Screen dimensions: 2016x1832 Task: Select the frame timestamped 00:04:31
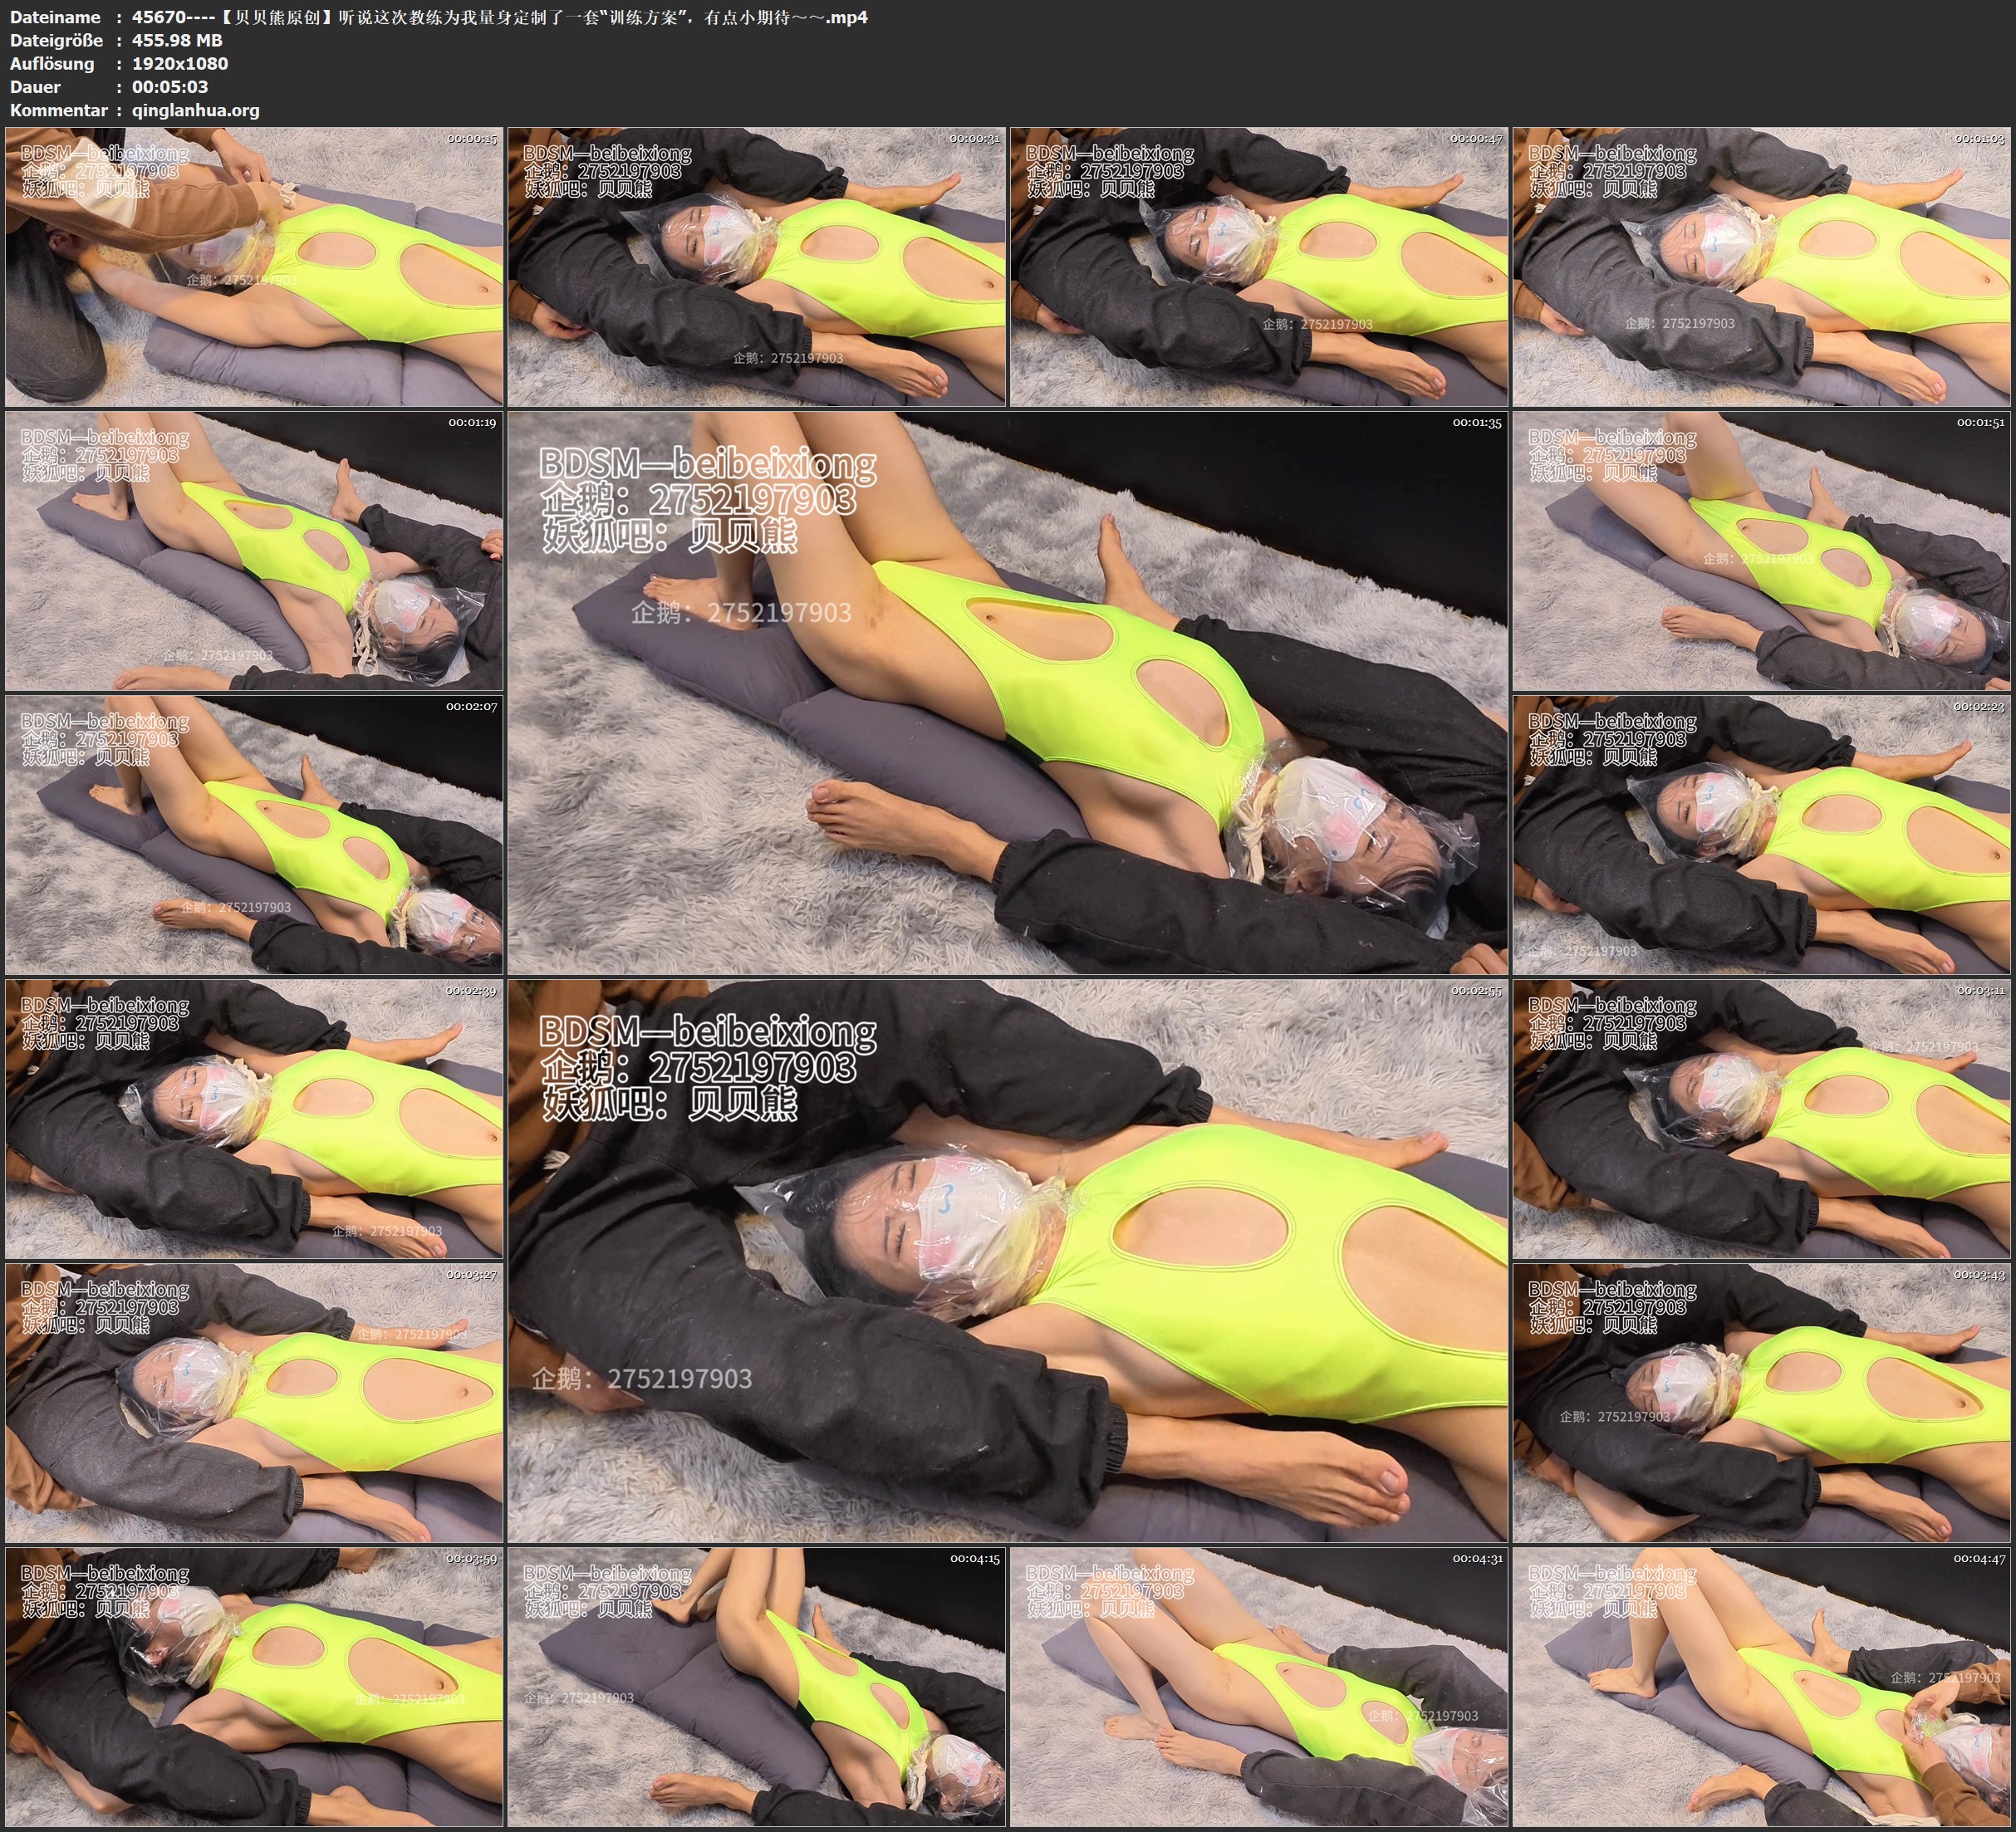[1259, 1687]
